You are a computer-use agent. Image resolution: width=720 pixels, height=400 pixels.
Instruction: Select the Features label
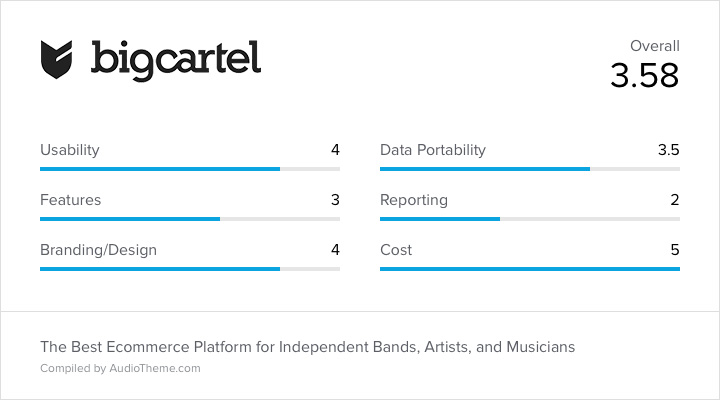[x=71, y=200]
